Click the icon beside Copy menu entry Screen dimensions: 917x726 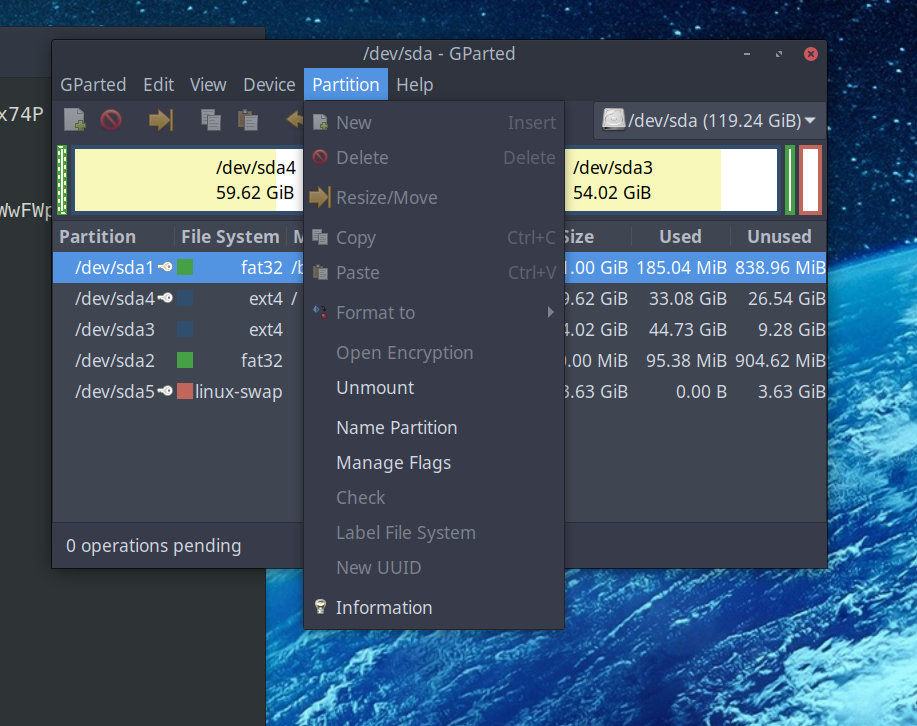(x=320, y=237)
